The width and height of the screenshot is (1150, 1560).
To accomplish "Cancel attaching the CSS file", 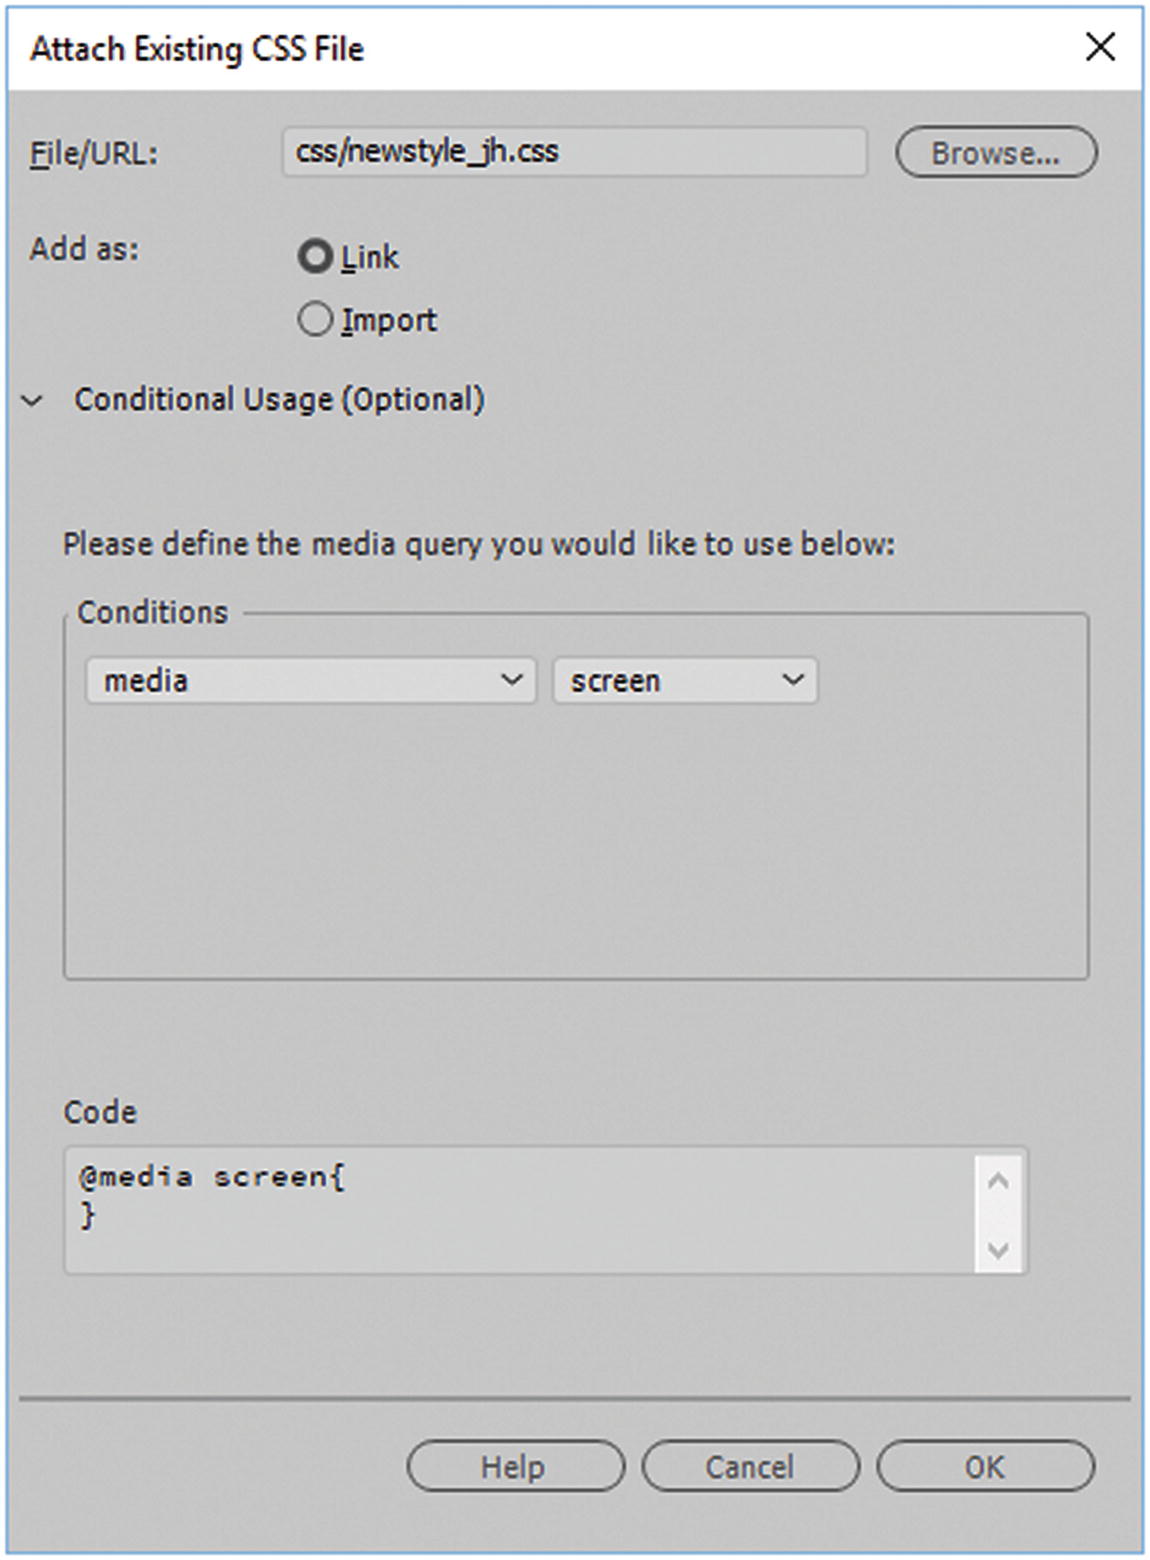I will click(750, 1467).
